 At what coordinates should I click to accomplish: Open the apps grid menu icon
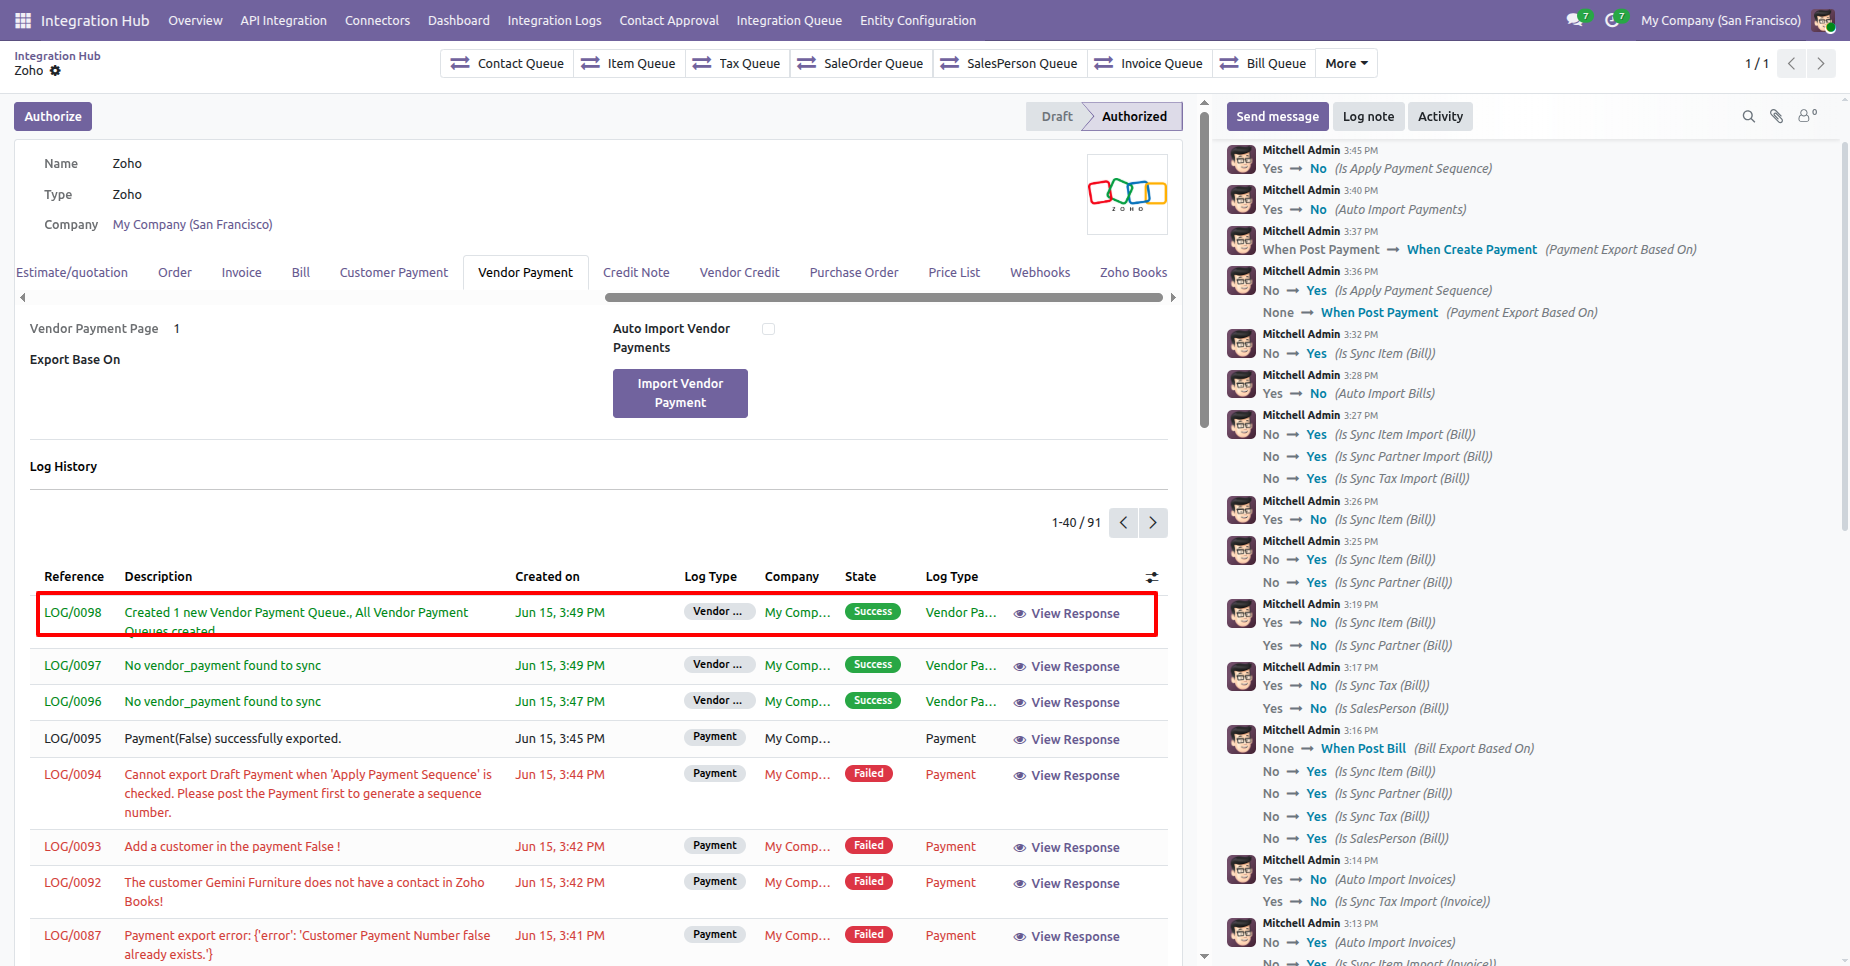23,20
